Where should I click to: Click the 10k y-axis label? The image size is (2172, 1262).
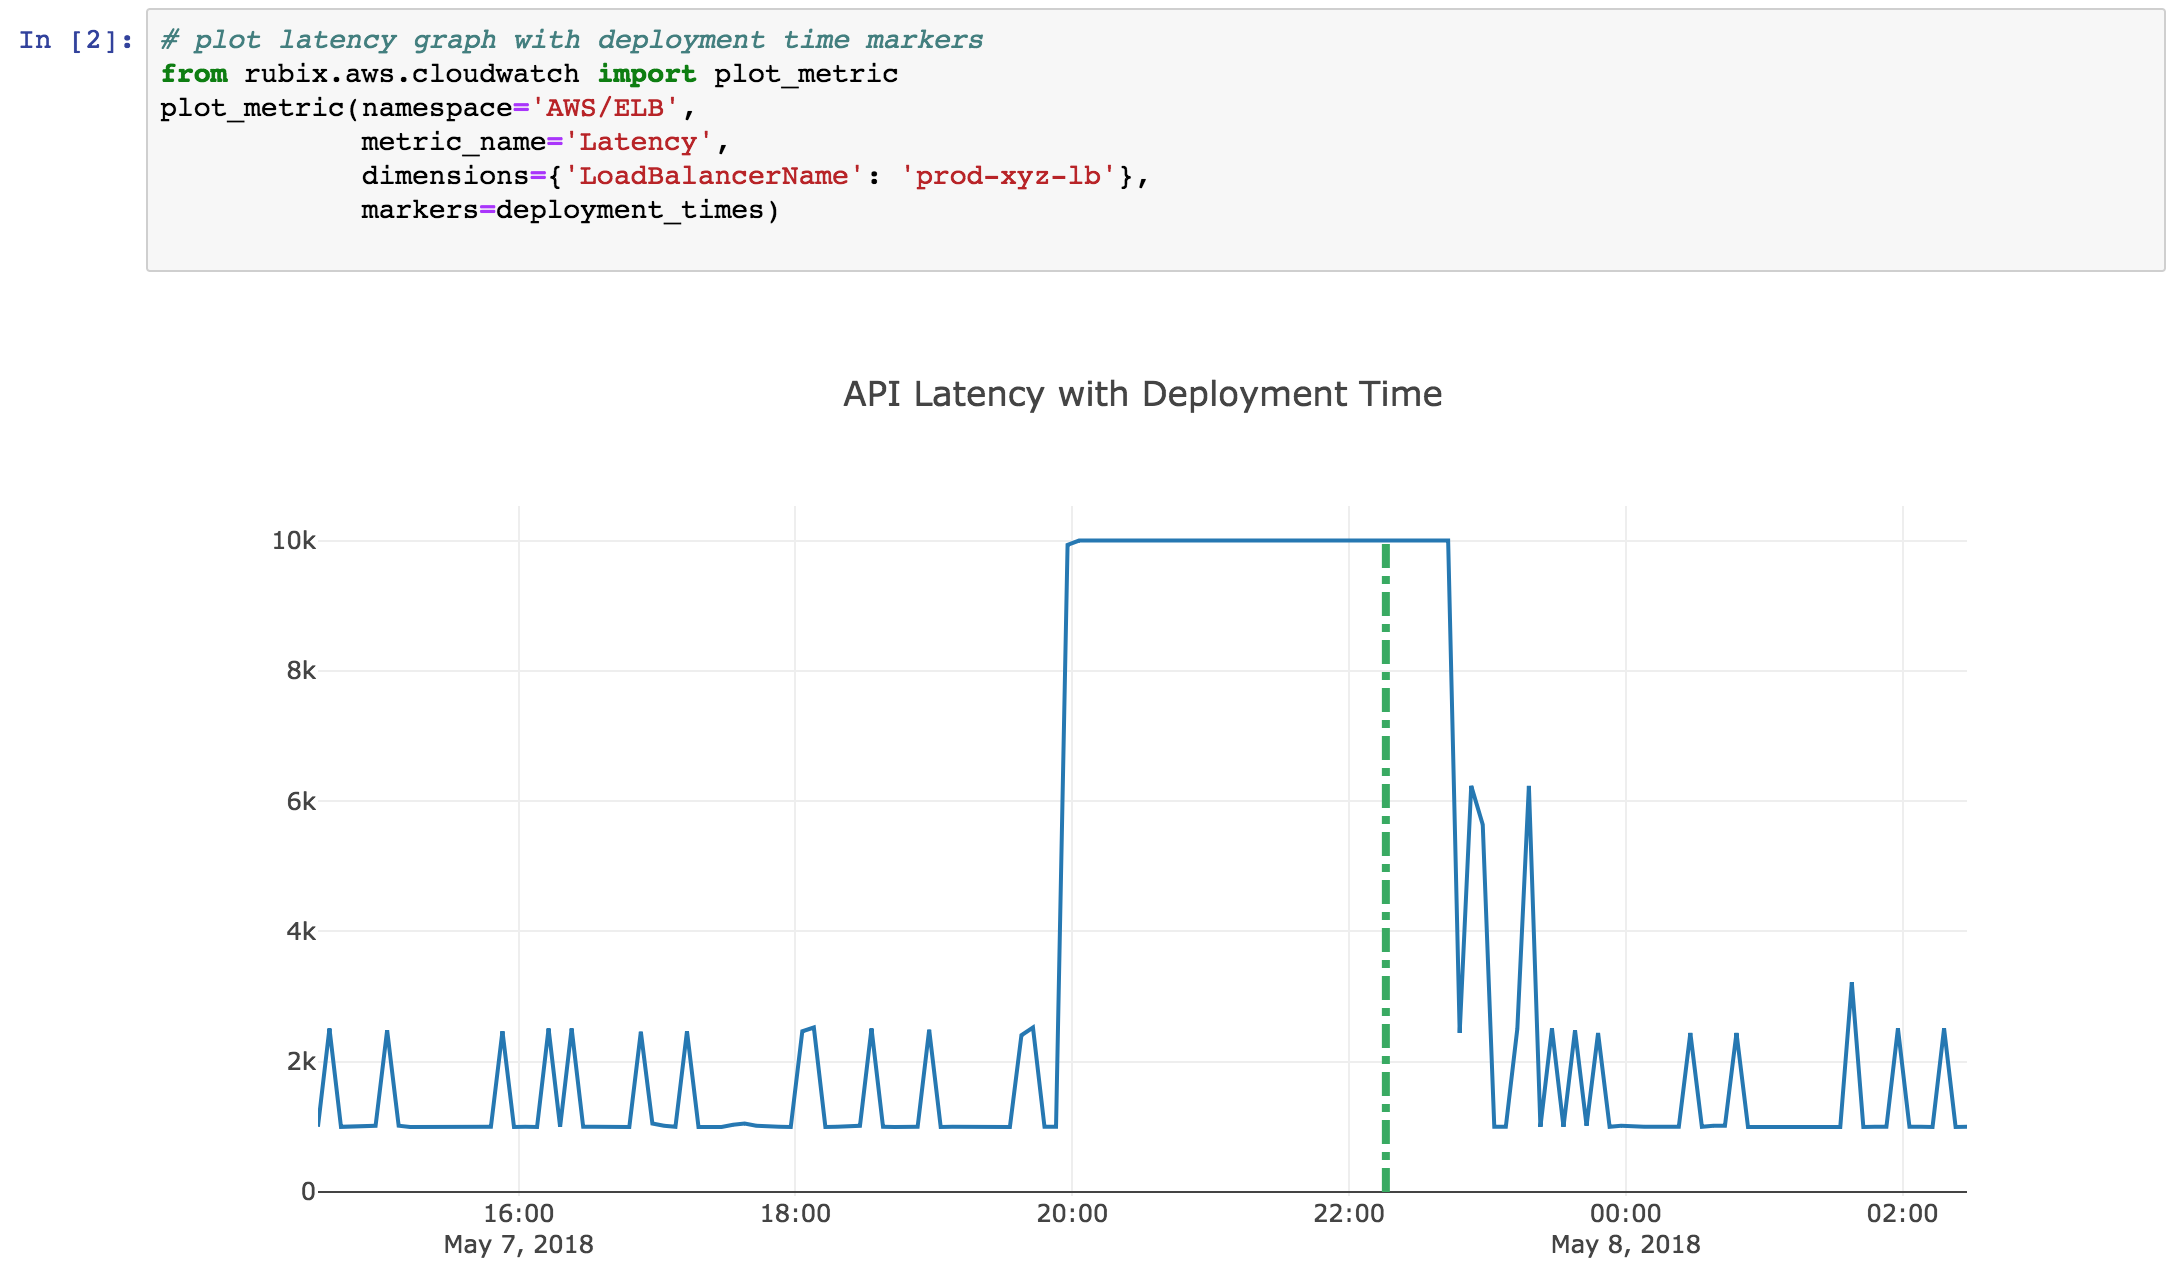pos(293,541)
